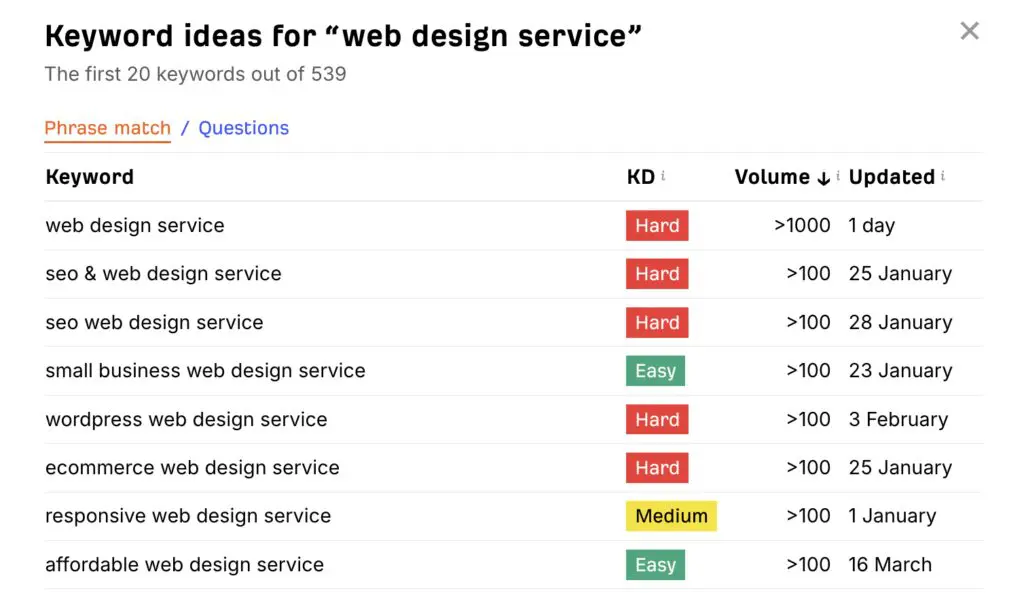
Task: Click the KD column header
Action: click(x=640, y=177)
